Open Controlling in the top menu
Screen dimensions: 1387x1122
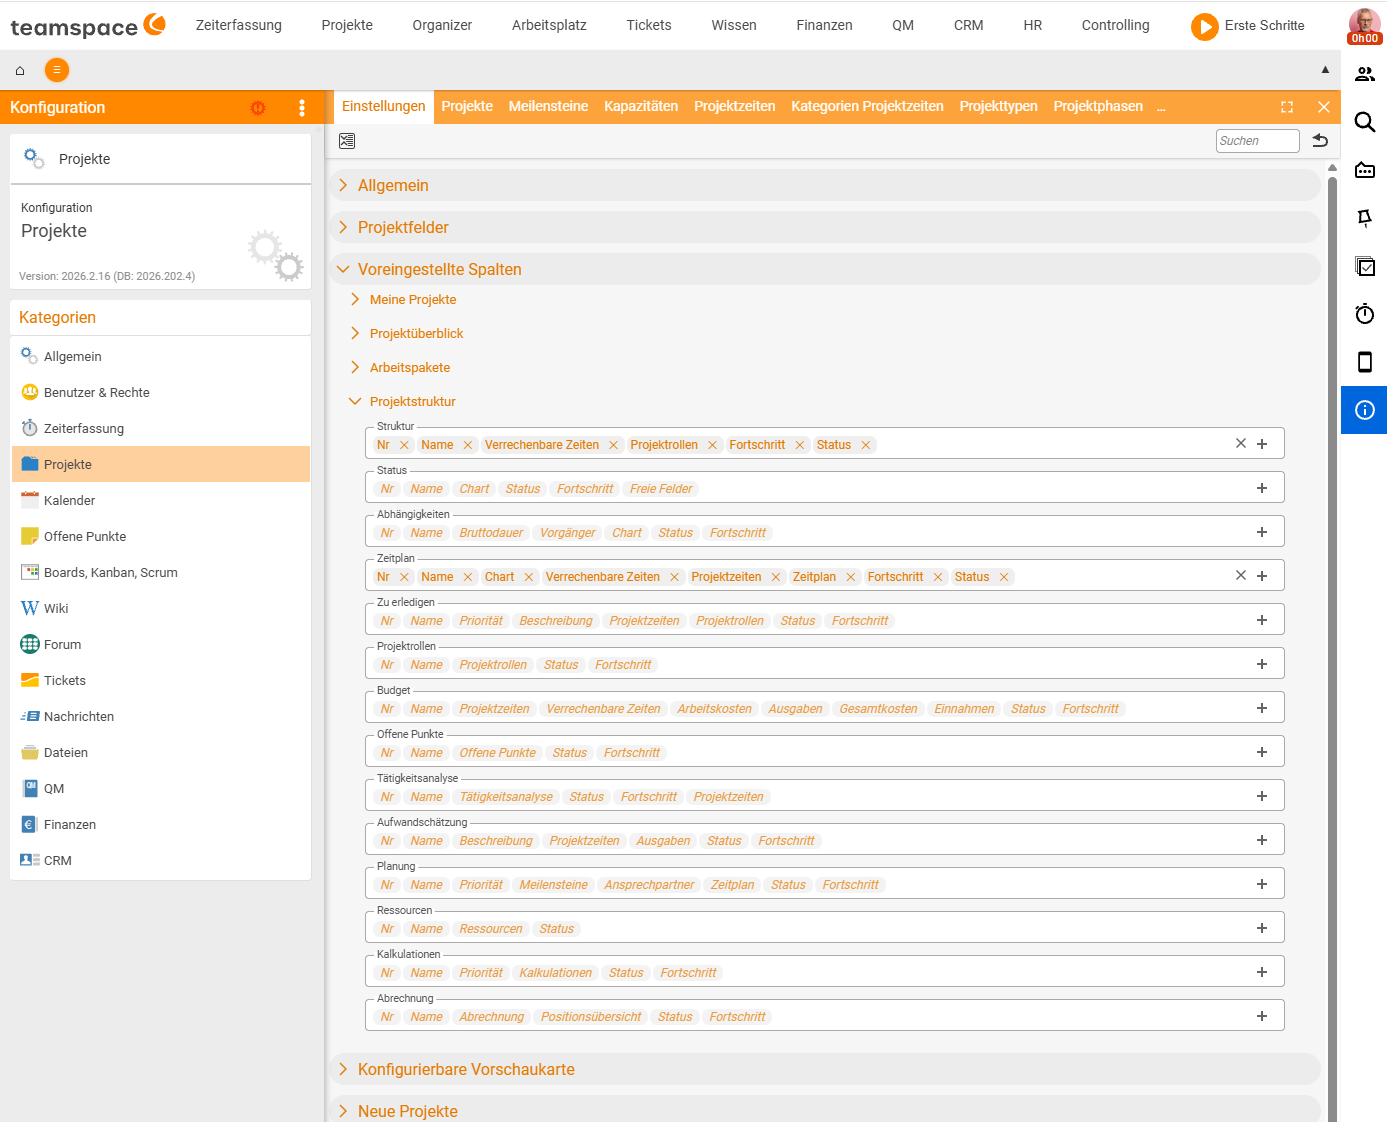1115,25
